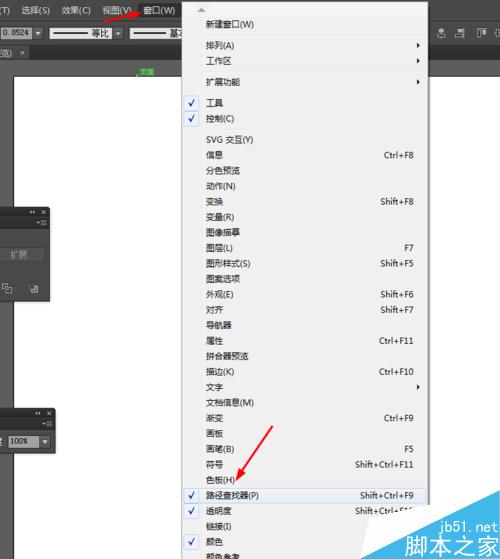Screen dimensions: 500x559
Task: Expand the 文字 submenu
Action: coord(305,387)
